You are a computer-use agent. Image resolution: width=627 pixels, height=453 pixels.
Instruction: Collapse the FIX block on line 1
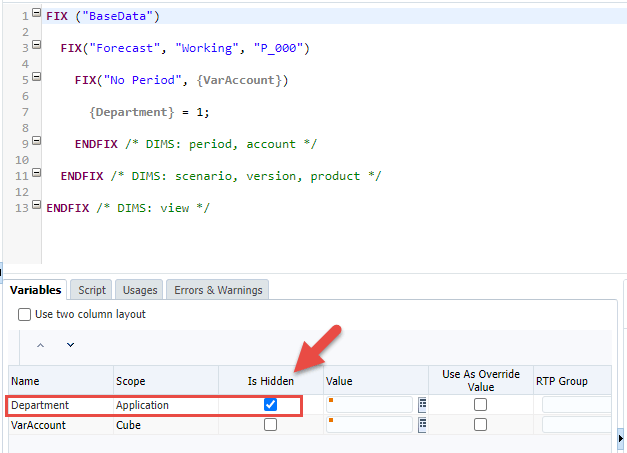37,13
